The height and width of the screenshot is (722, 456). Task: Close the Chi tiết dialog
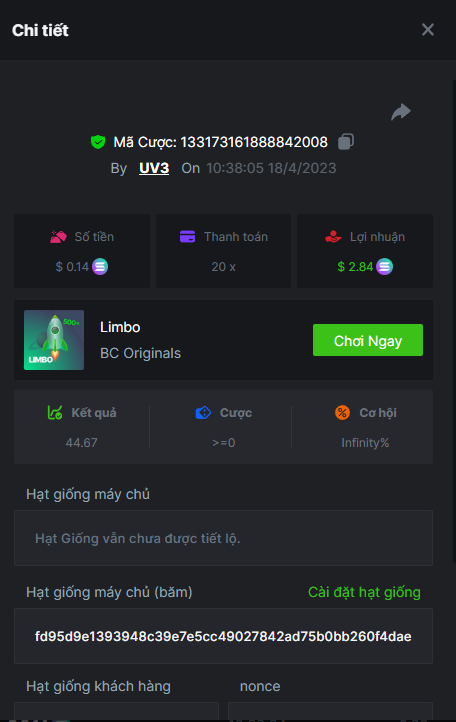click(428, 30)
